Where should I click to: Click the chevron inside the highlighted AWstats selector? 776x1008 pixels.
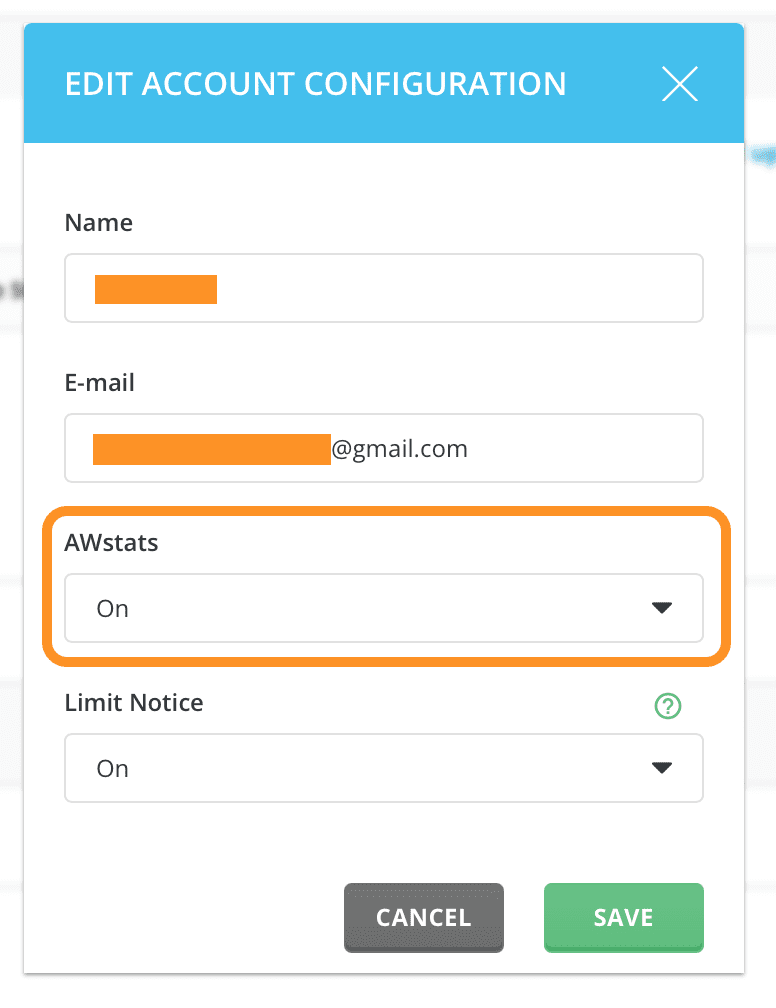661,608
